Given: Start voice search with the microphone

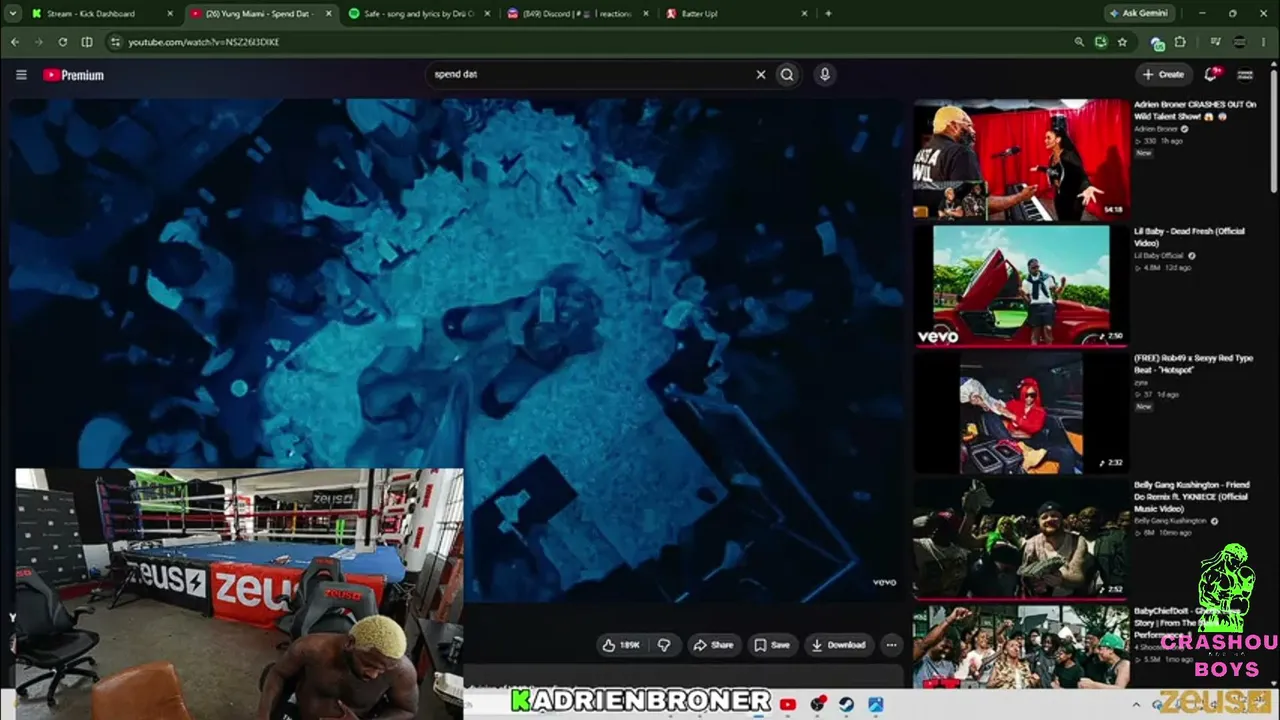Looking at the screenshot, I should (x=824, y=74).
